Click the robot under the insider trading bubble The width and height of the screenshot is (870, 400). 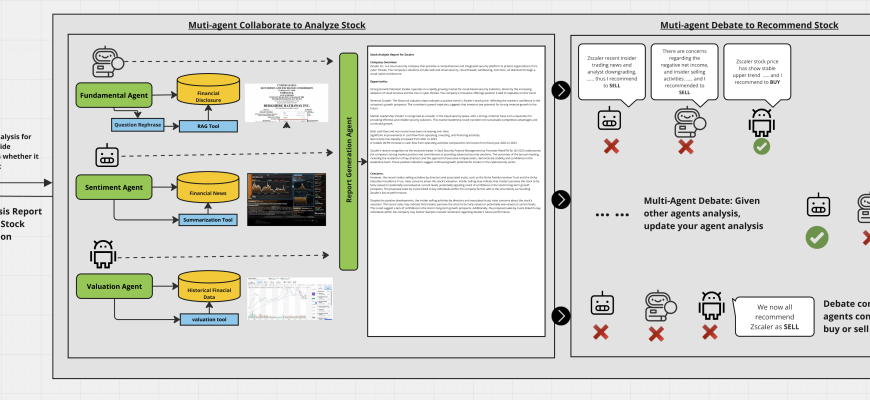click(x=609, y=121)
